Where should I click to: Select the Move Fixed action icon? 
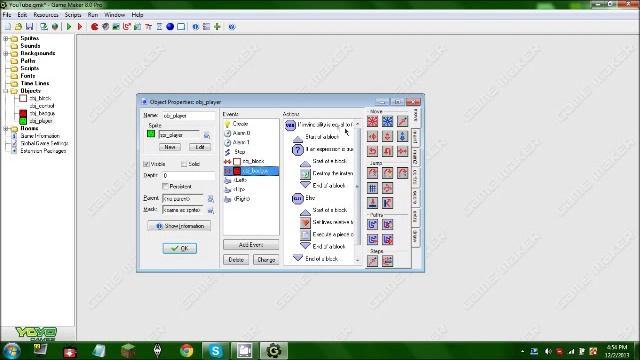[x=372, y=121]
